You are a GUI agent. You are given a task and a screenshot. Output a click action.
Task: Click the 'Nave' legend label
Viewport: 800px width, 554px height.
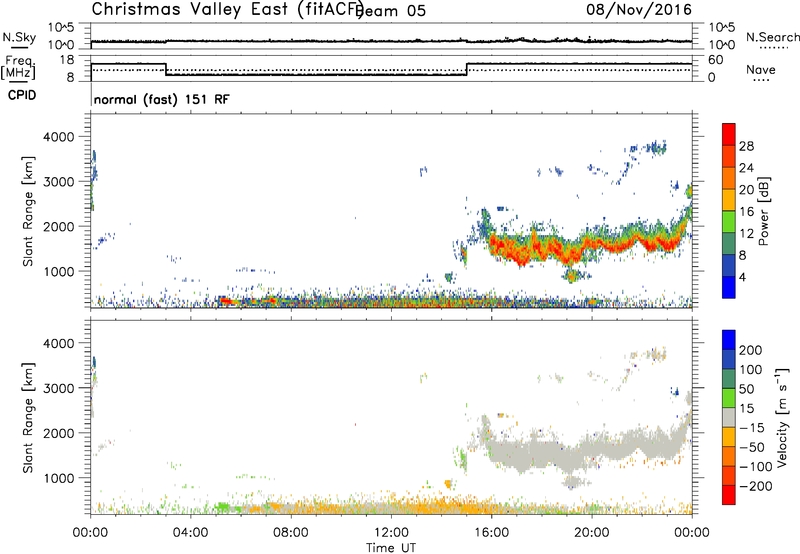[761, 70]
